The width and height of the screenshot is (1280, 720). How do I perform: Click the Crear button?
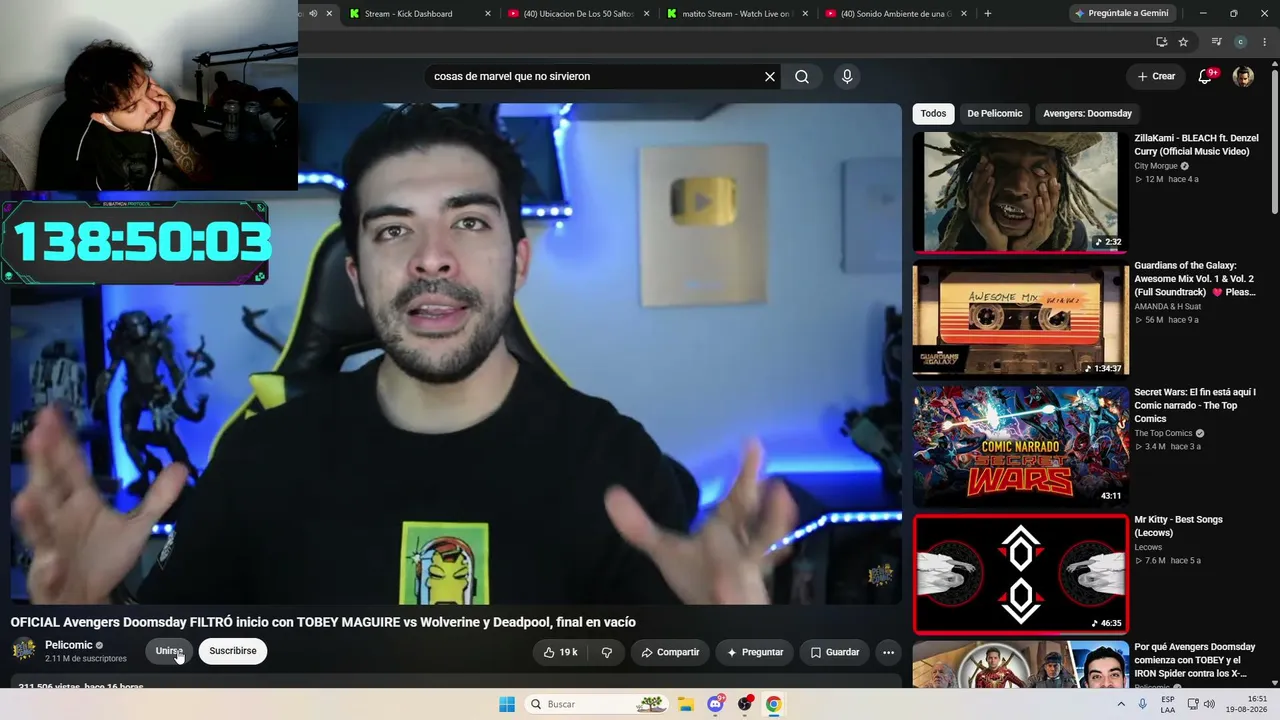pos(1156,76)
